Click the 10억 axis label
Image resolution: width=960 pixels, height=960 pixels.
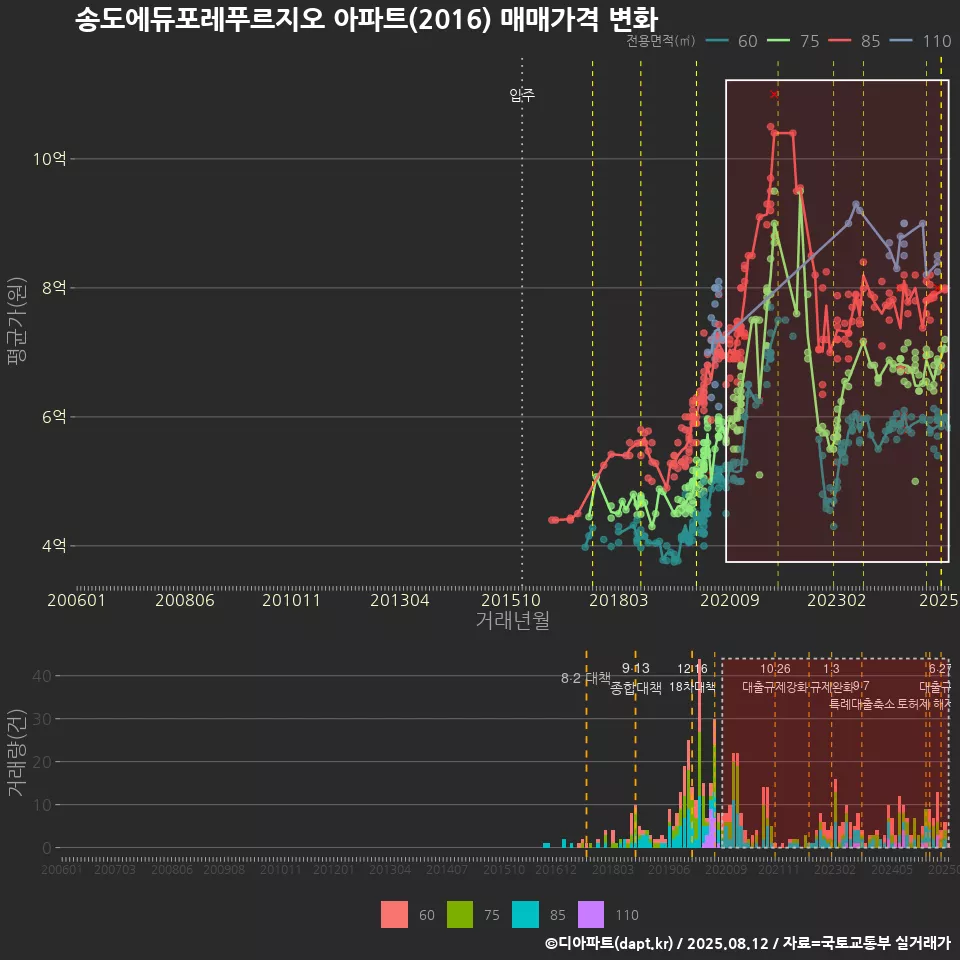[x=50, y=159]
